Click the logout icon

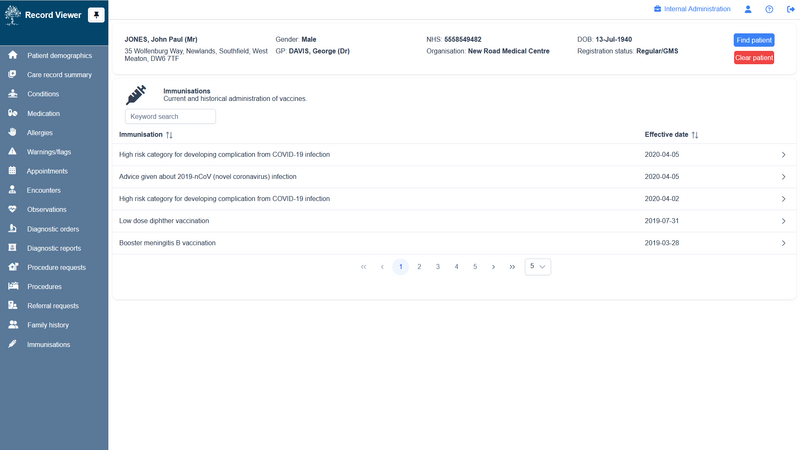791,9
